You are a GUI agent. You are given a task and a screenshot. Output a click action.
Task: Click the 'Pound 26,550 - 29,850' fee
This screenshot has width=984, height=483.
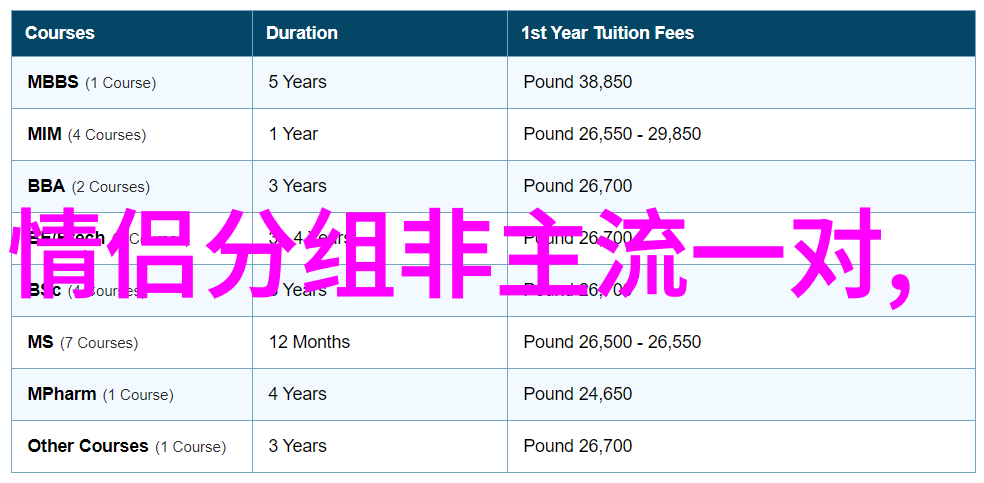tap(612, 134)
